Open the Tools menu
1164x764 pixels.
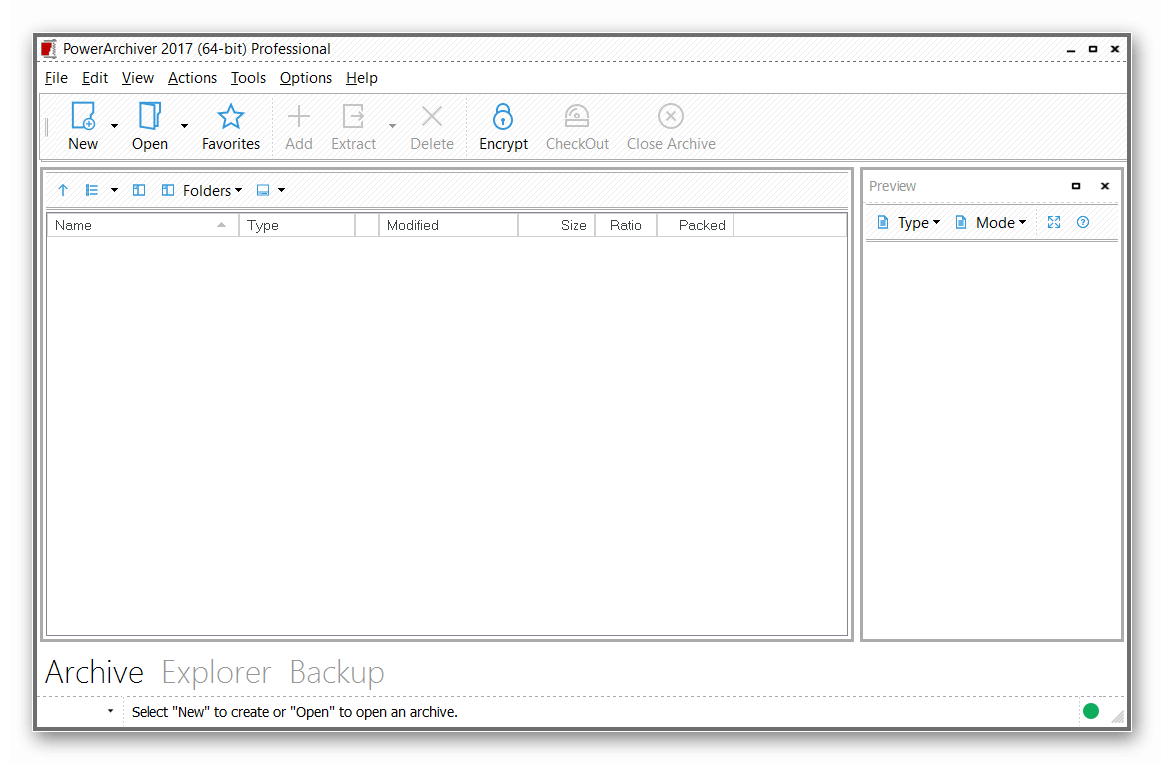pos(248,78)
